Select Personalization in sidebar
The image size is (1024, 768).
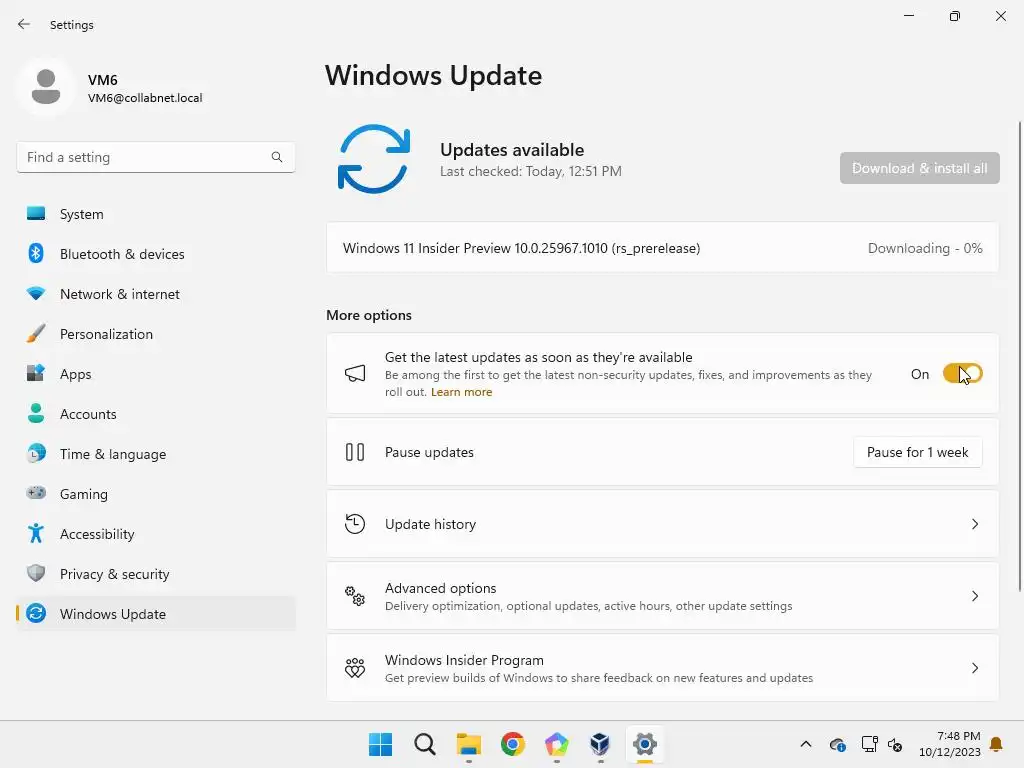coord(156,334)
